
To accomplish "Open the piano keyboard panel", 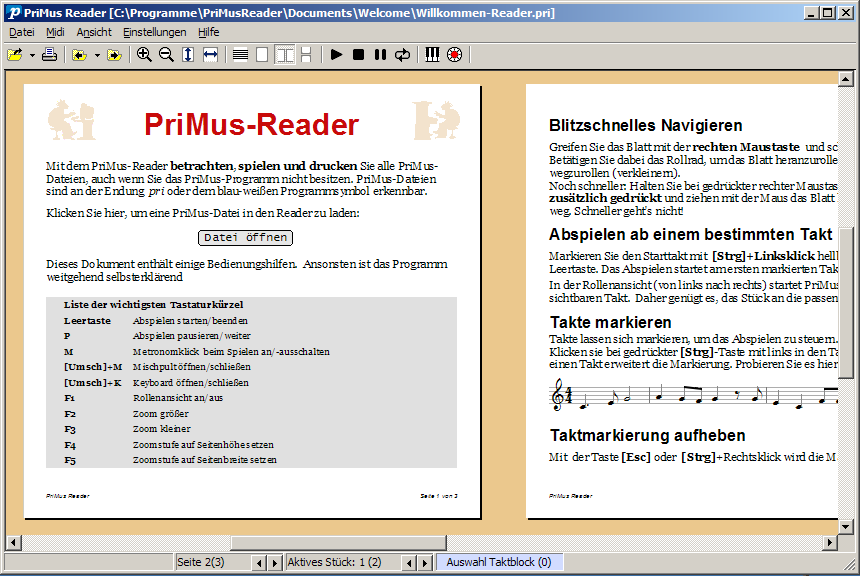I will (432, 54).
